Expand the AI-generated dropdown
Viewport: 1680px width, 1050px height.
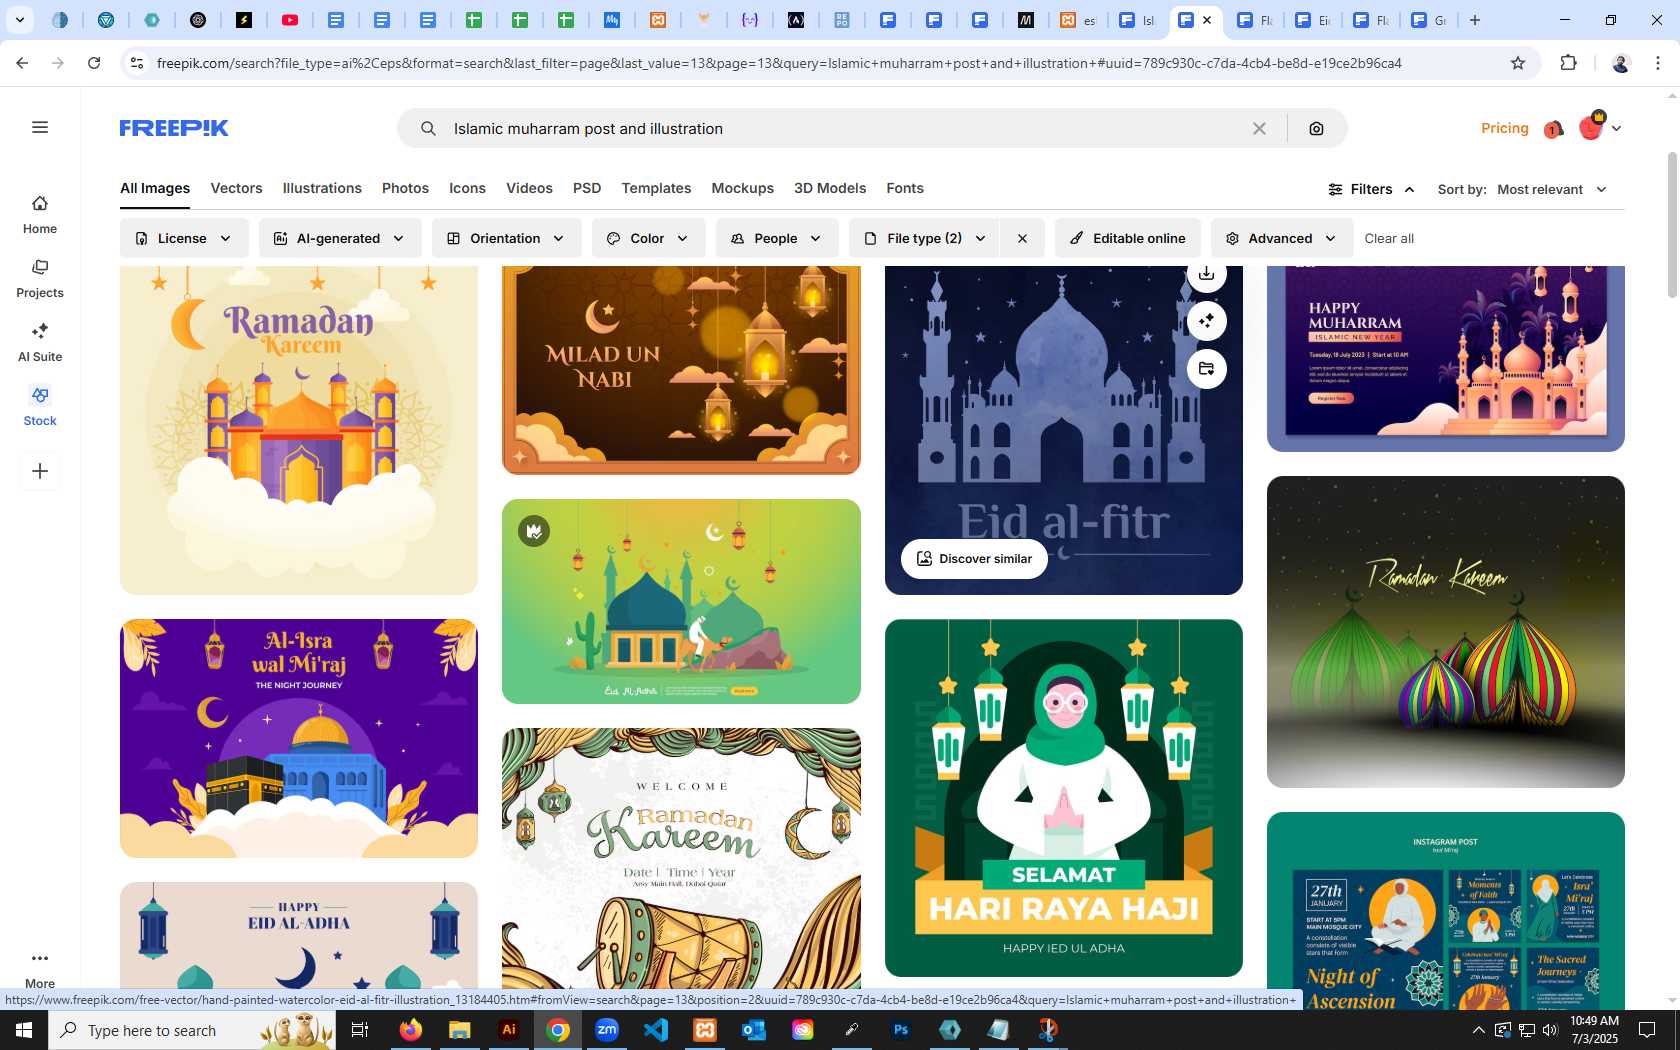tap(340, 238)
